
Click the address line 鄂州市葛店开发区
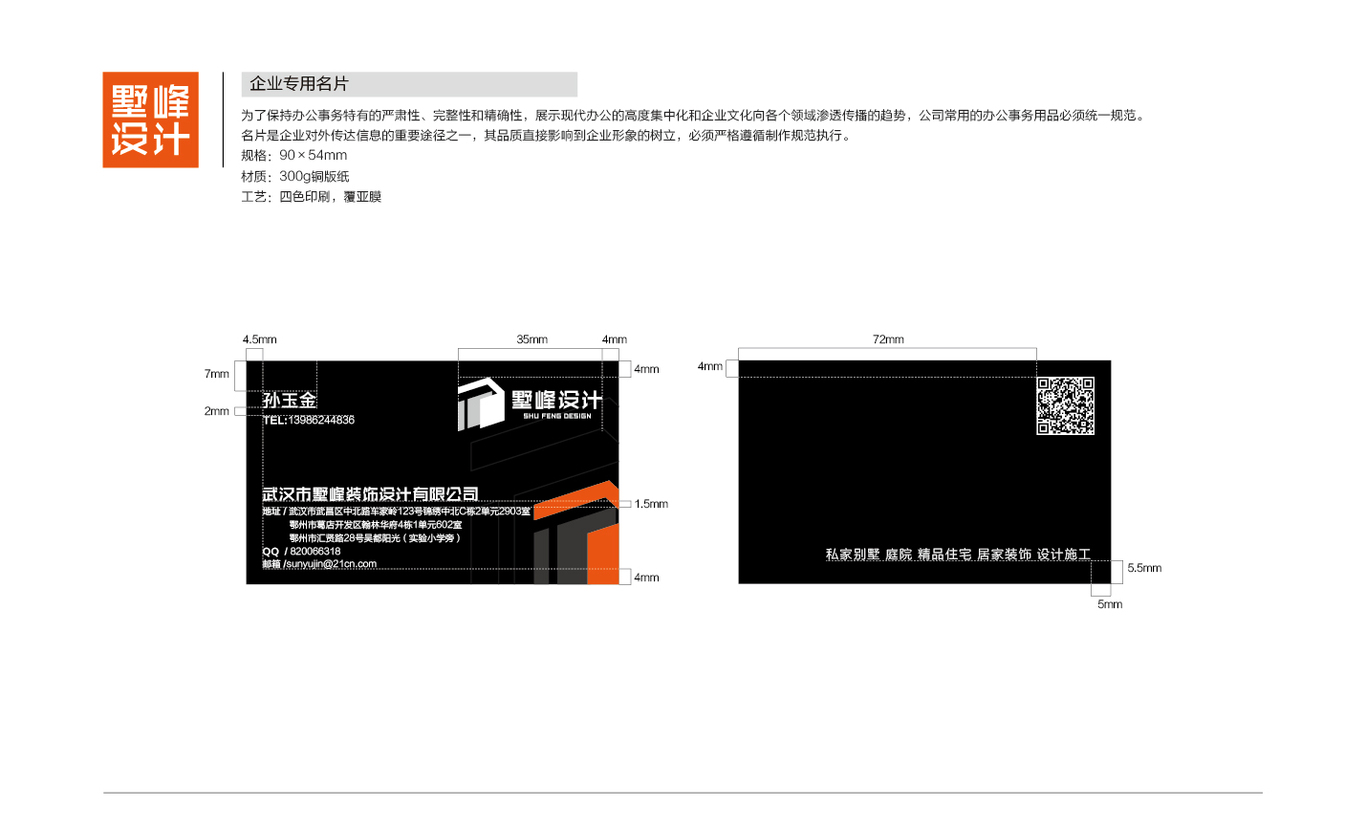coord(375,525)
